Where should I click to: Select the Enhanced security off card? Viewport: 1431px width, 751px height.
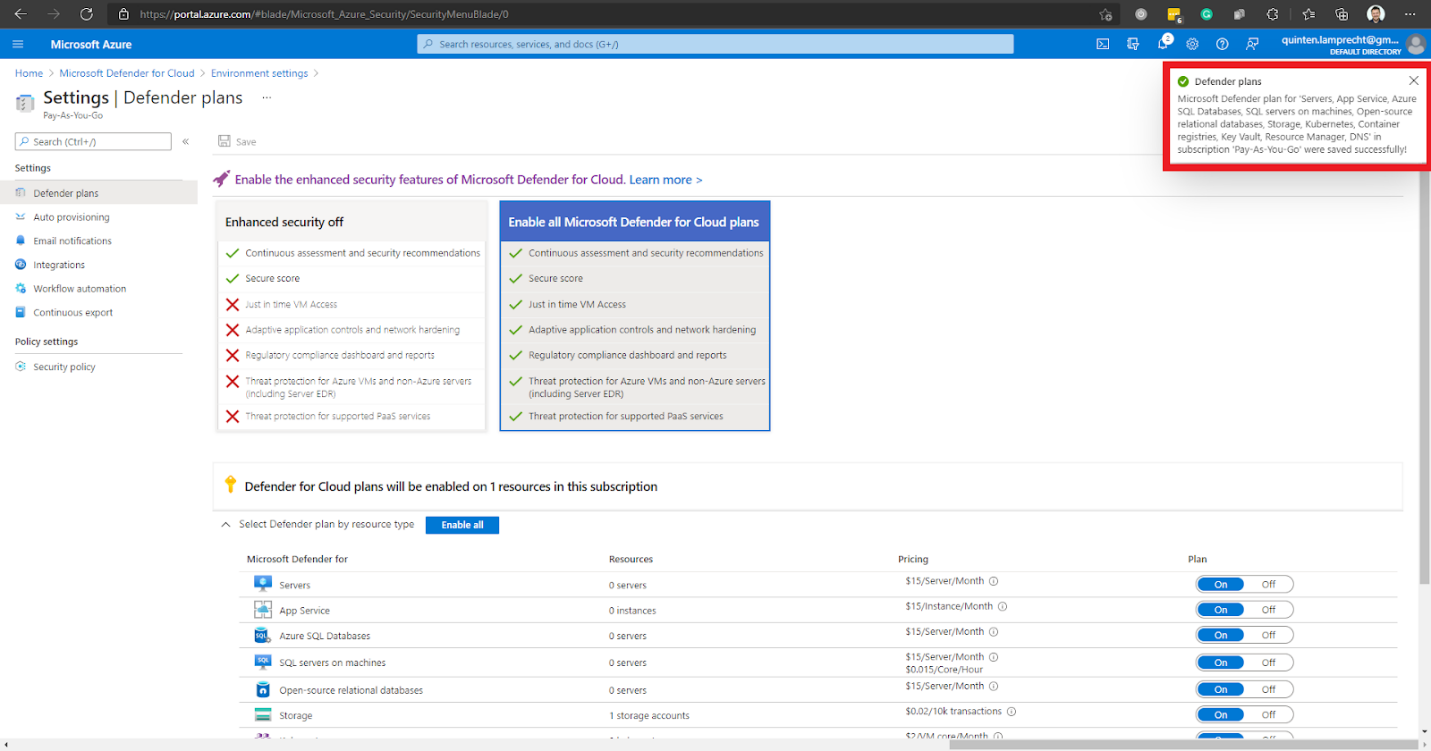(x=351, y=316)
